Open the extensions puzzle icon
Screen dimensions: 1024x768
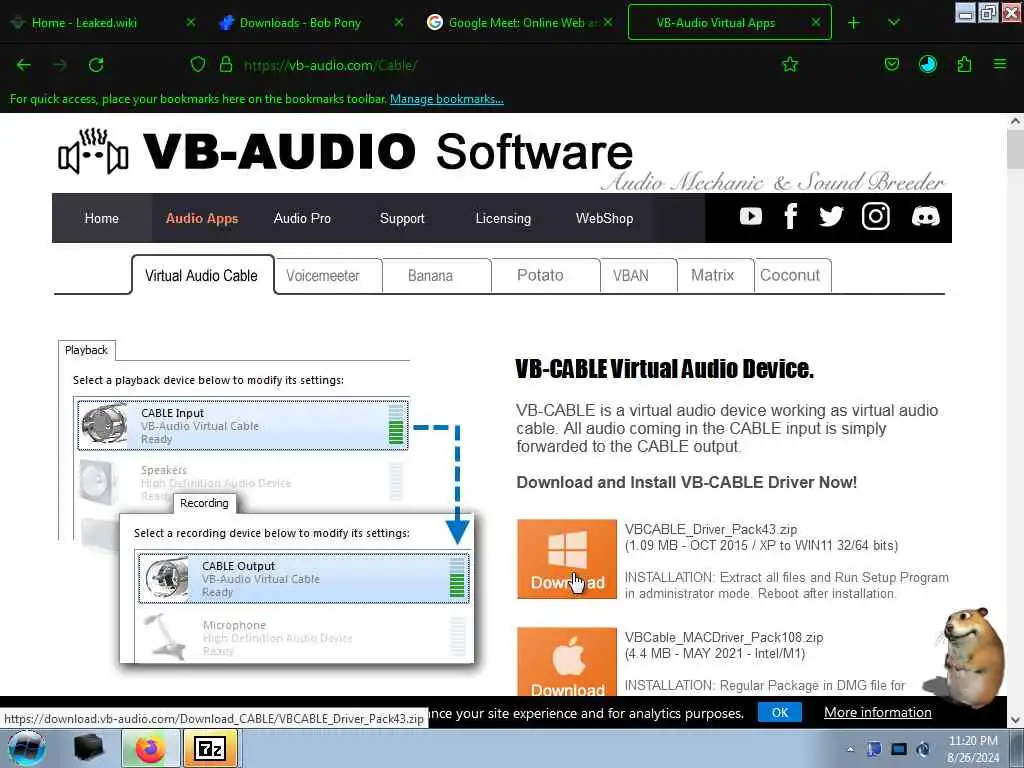tap(964, 64)
